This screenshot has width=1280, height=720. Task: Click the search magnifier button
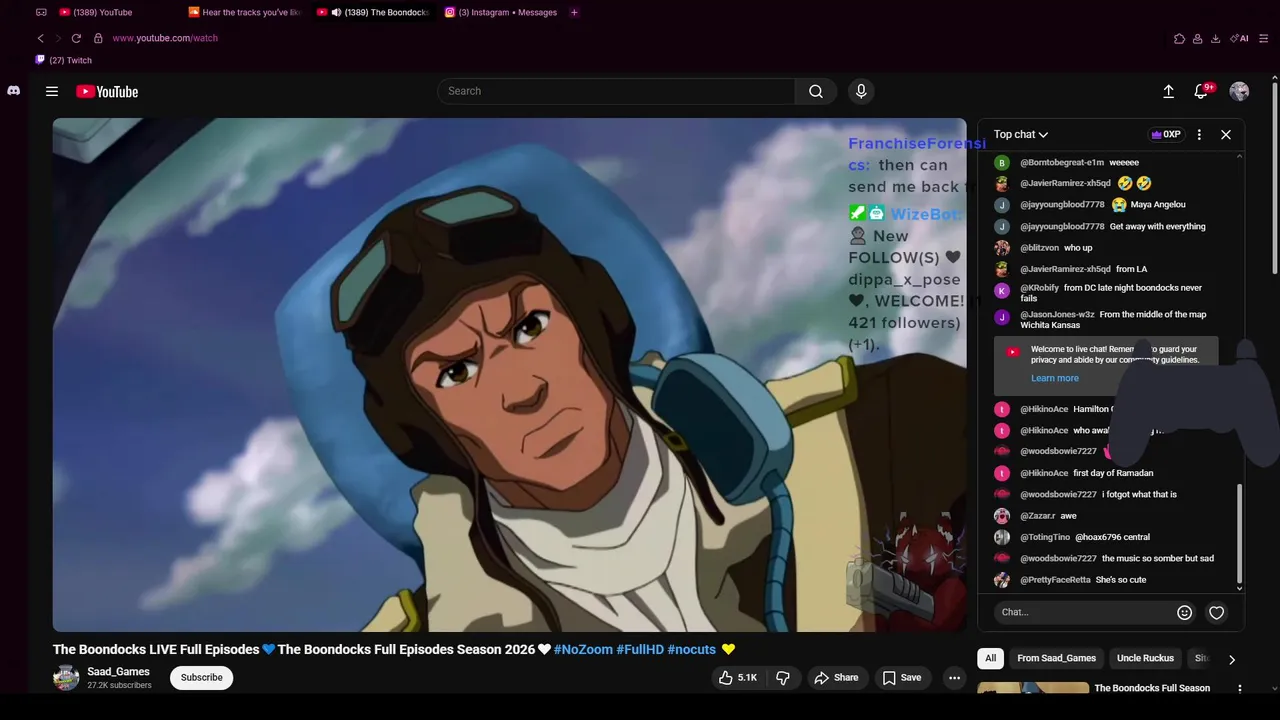click(816, 91)
